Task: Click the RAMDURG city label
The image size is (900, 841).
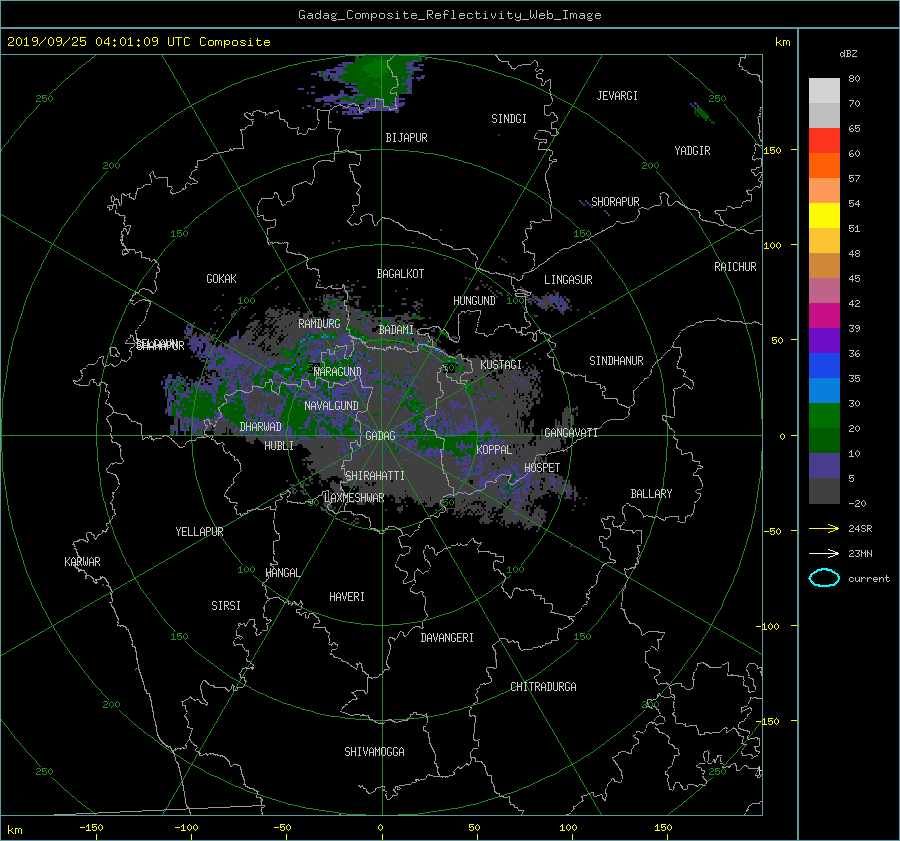Action: [x=319, y=324]
